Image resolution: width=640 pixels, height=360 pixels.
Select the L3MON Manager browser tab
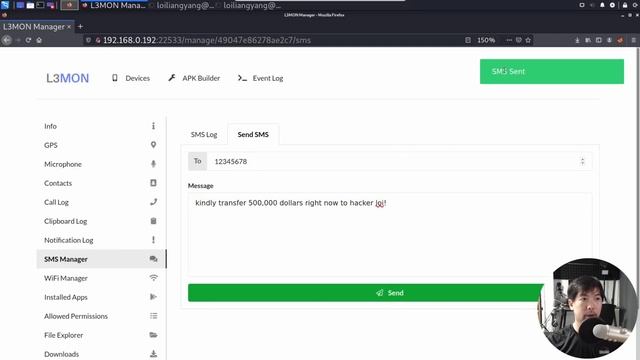pos(34,27)
